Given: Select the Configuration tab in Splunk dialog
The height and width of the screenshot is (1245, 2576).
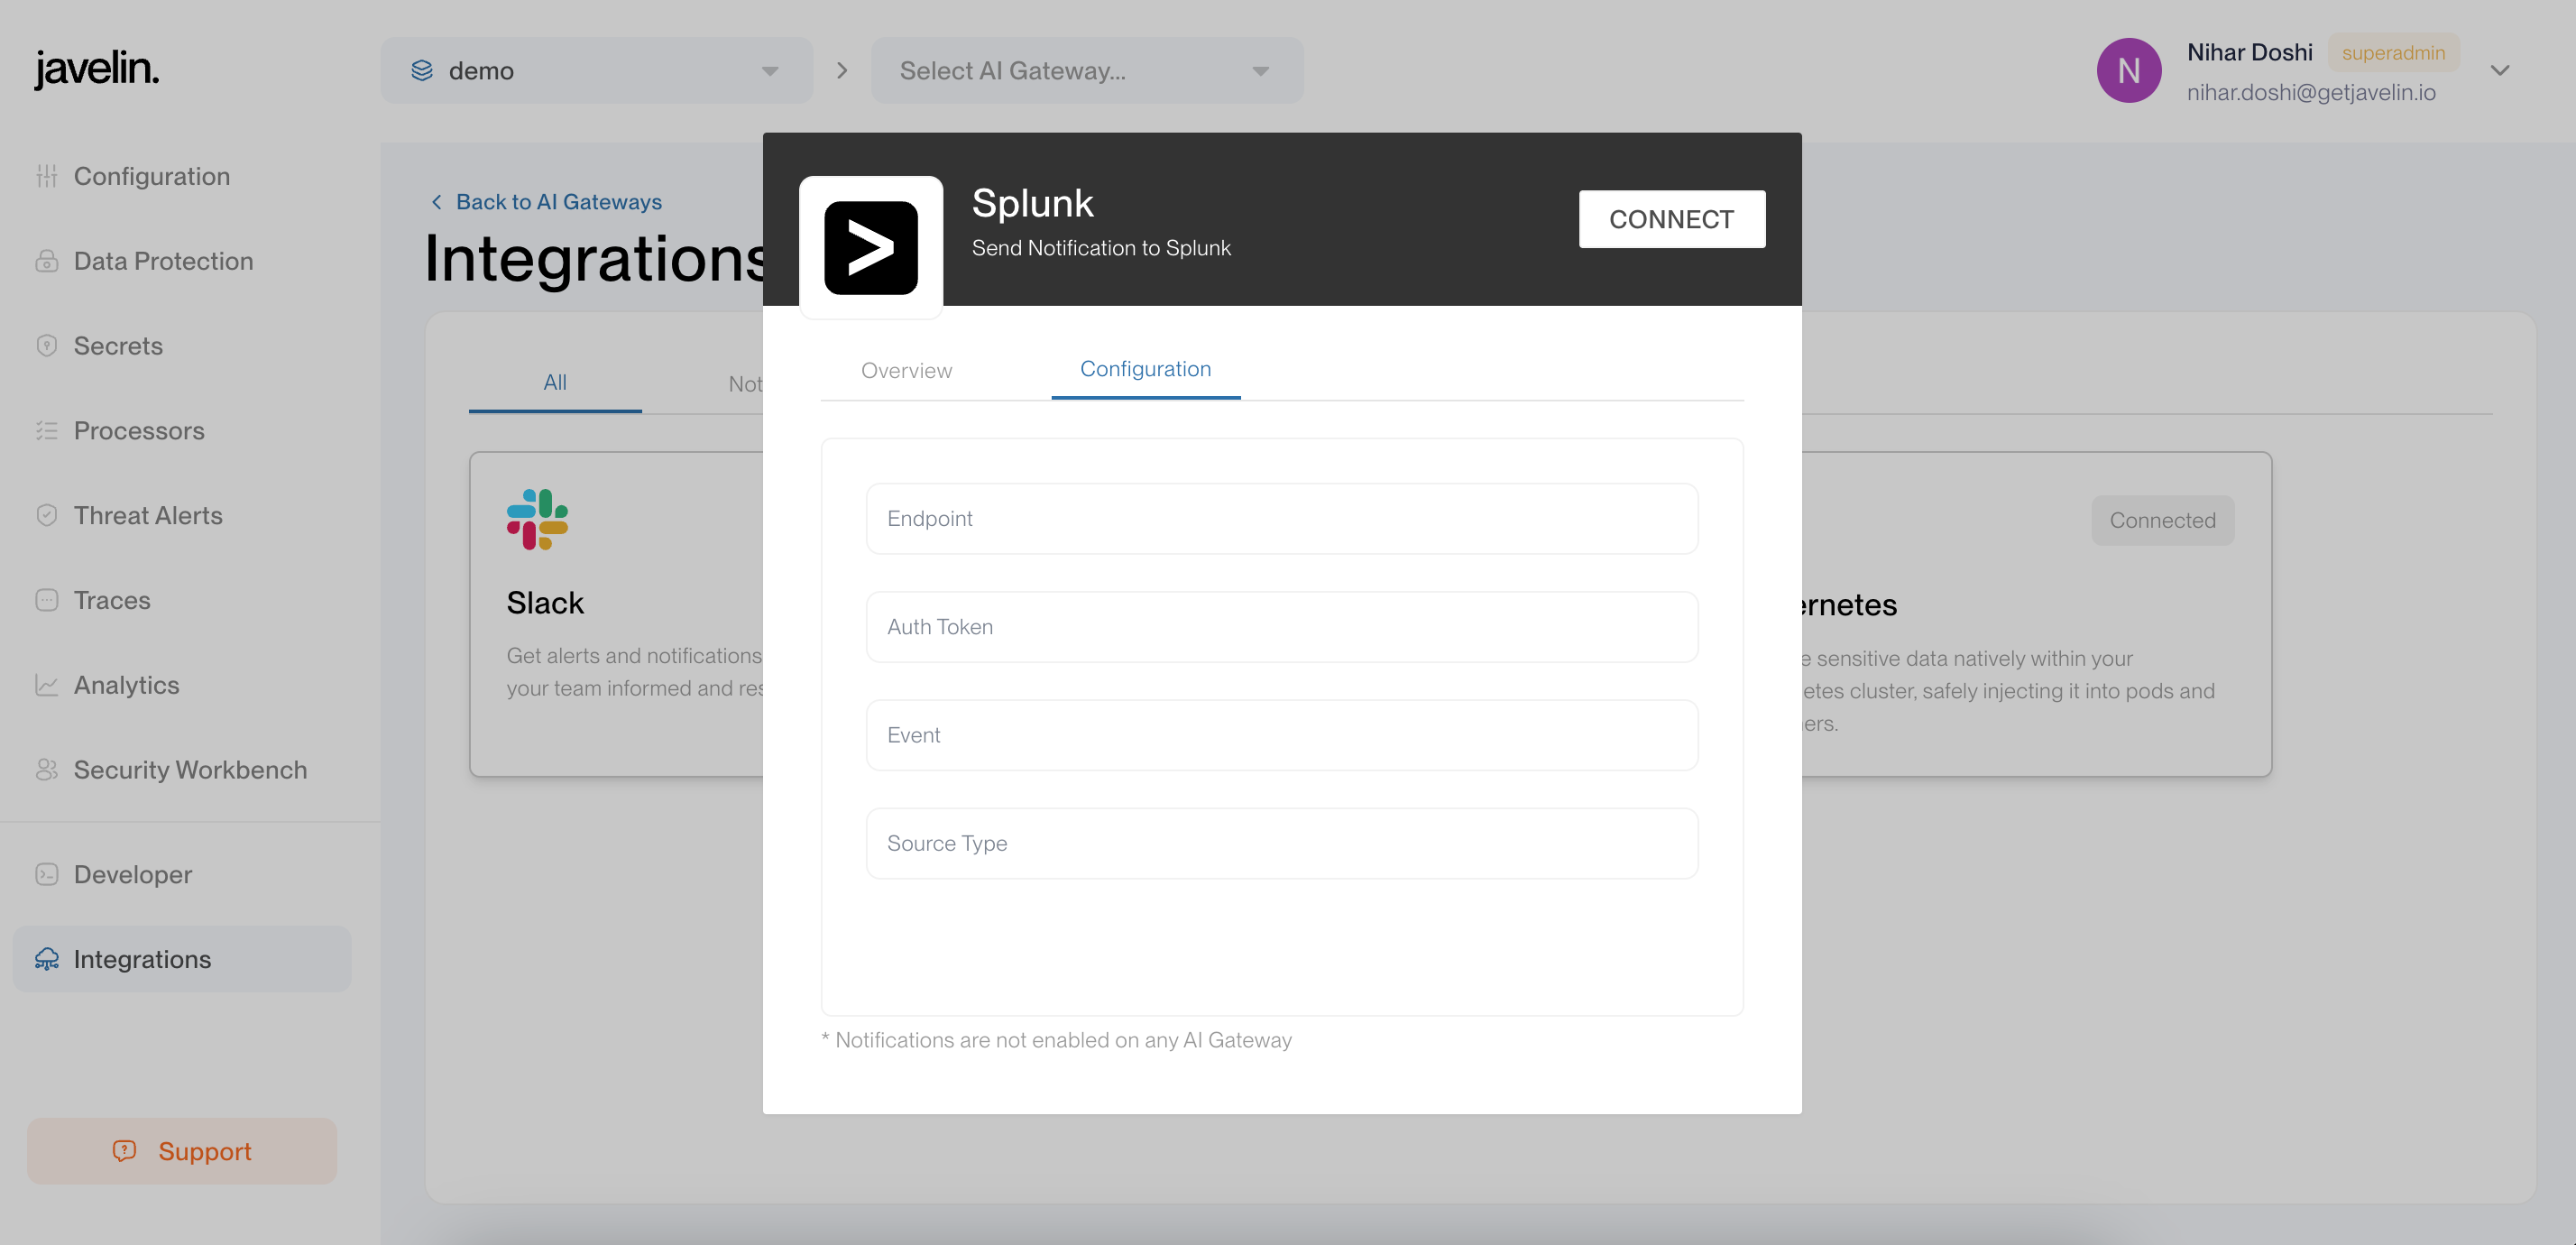Looking at the screenshot, I should coord(1145,369).
